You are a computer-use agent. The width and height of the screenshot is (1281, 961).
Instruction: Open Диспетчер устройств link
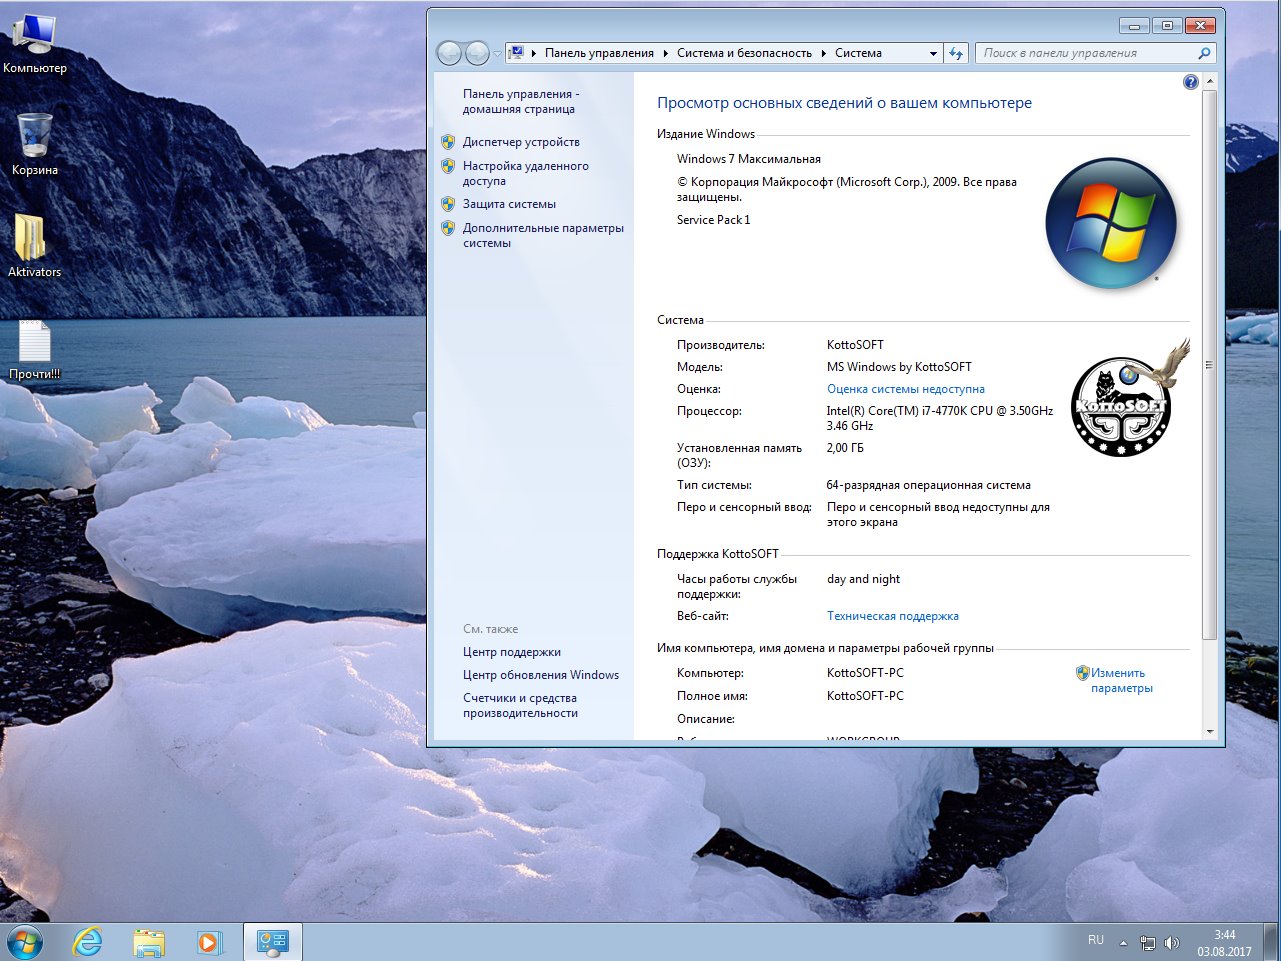(x=521, y=142)
